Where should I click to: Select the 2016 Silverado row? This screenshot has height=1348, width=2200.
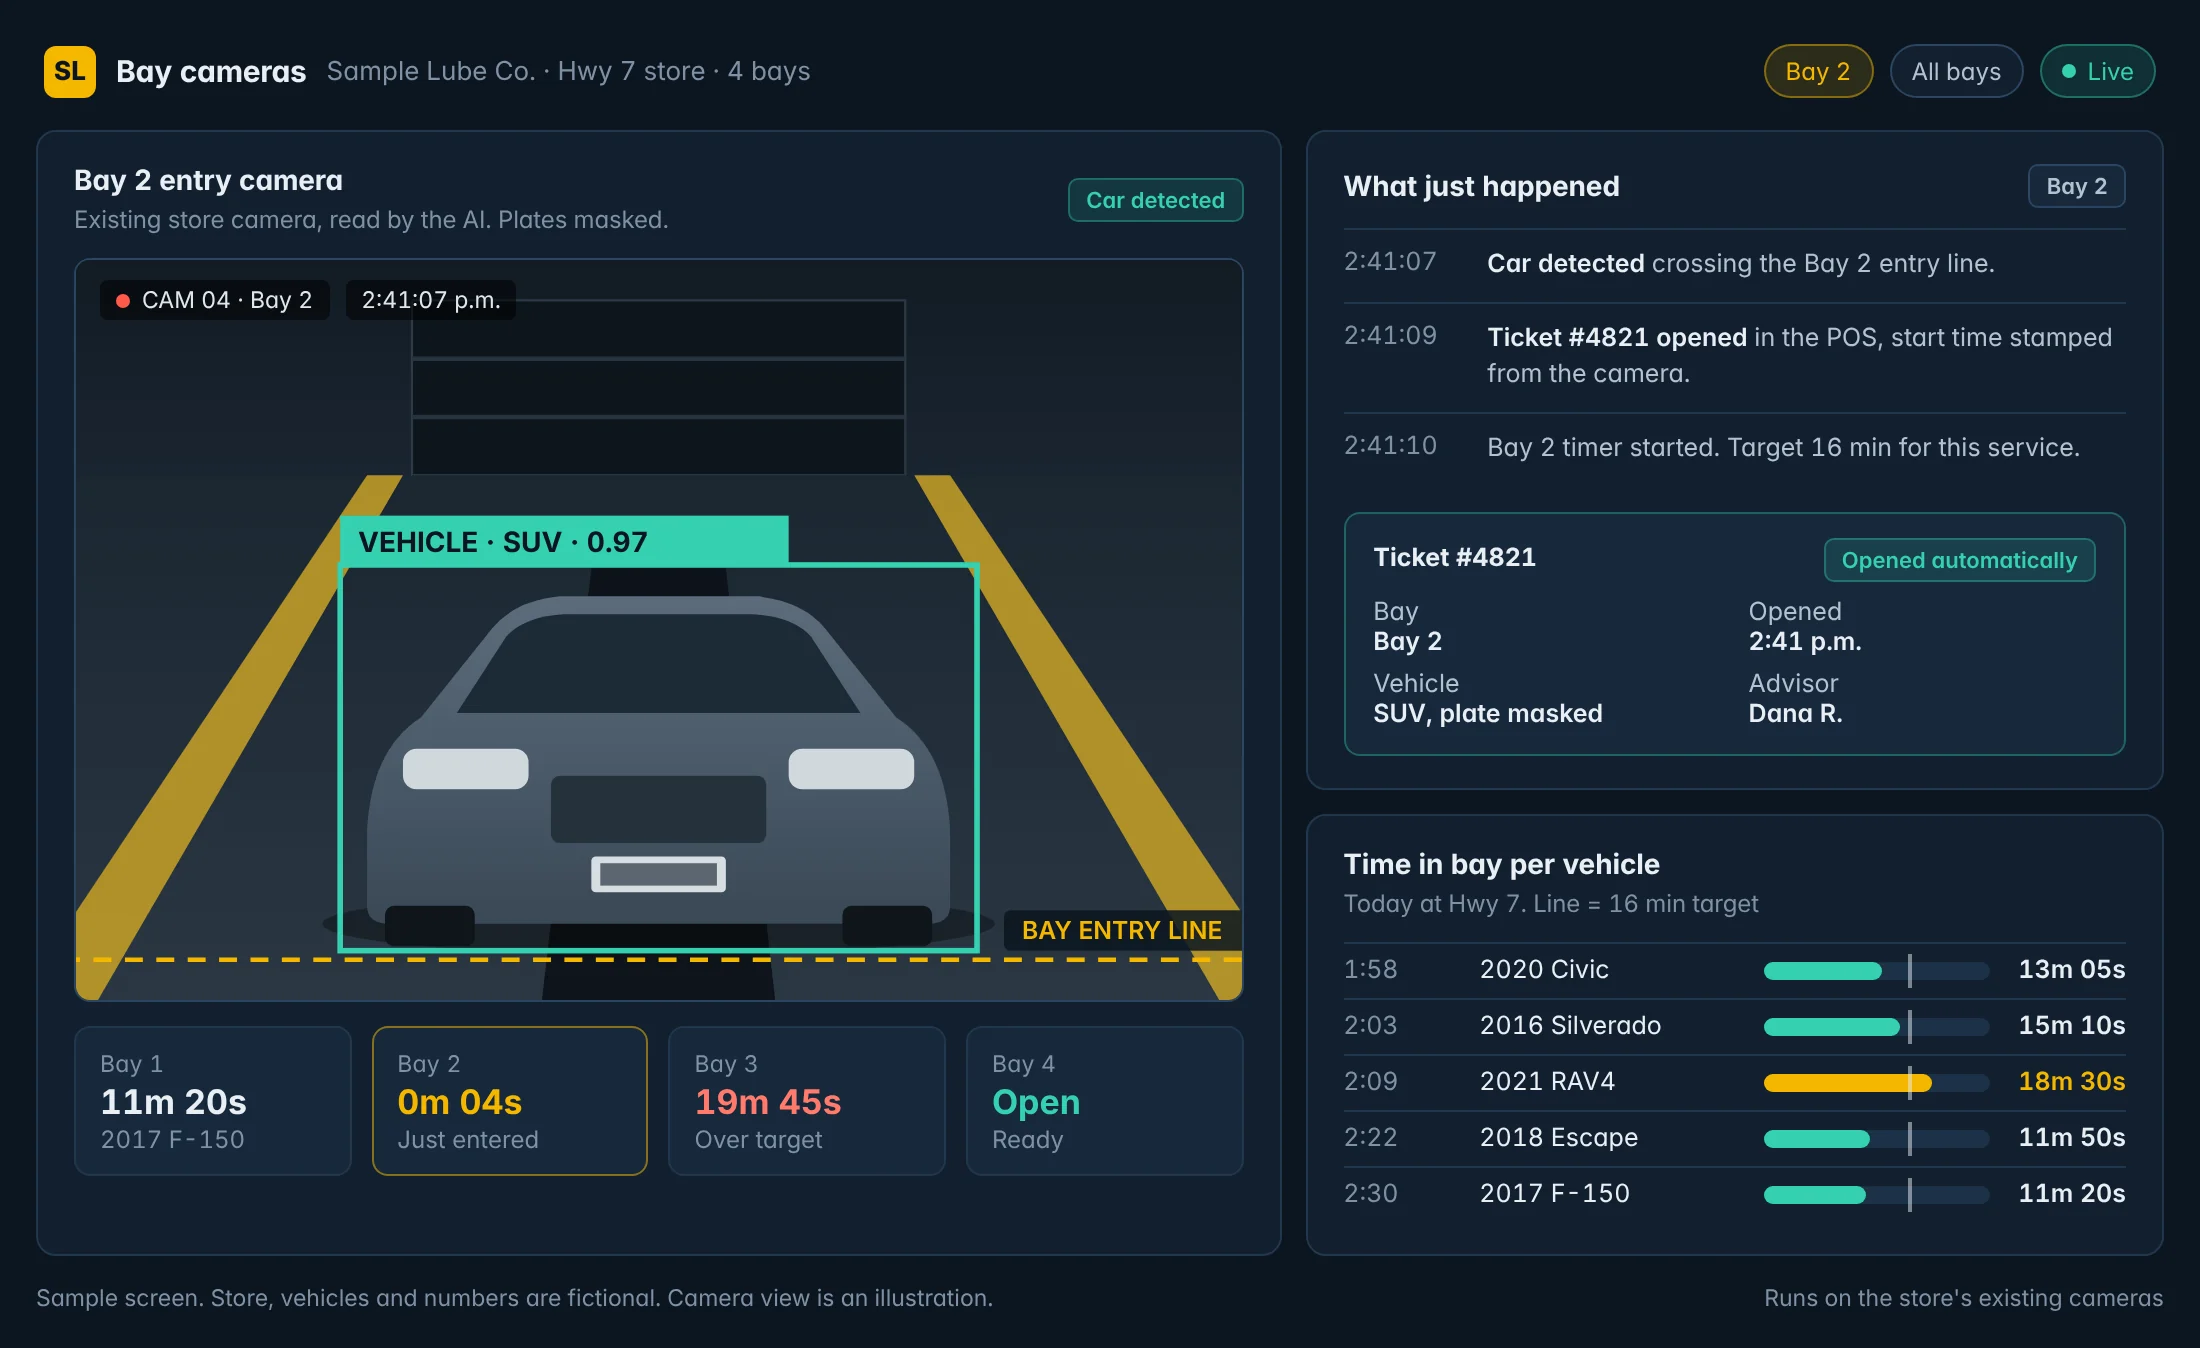click(1734, 1026)
